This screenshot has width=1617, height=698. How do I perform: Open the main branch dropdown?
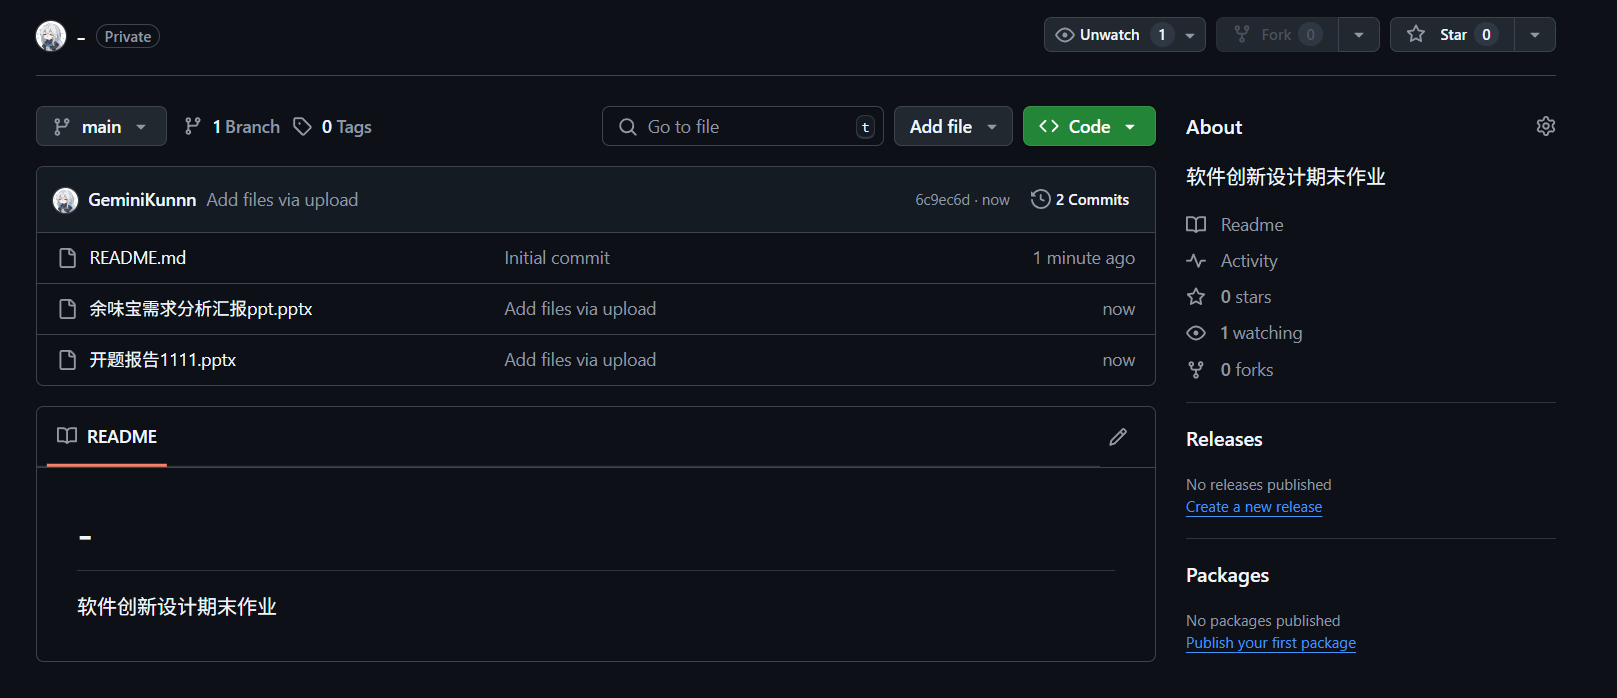(x=101, y=127)
